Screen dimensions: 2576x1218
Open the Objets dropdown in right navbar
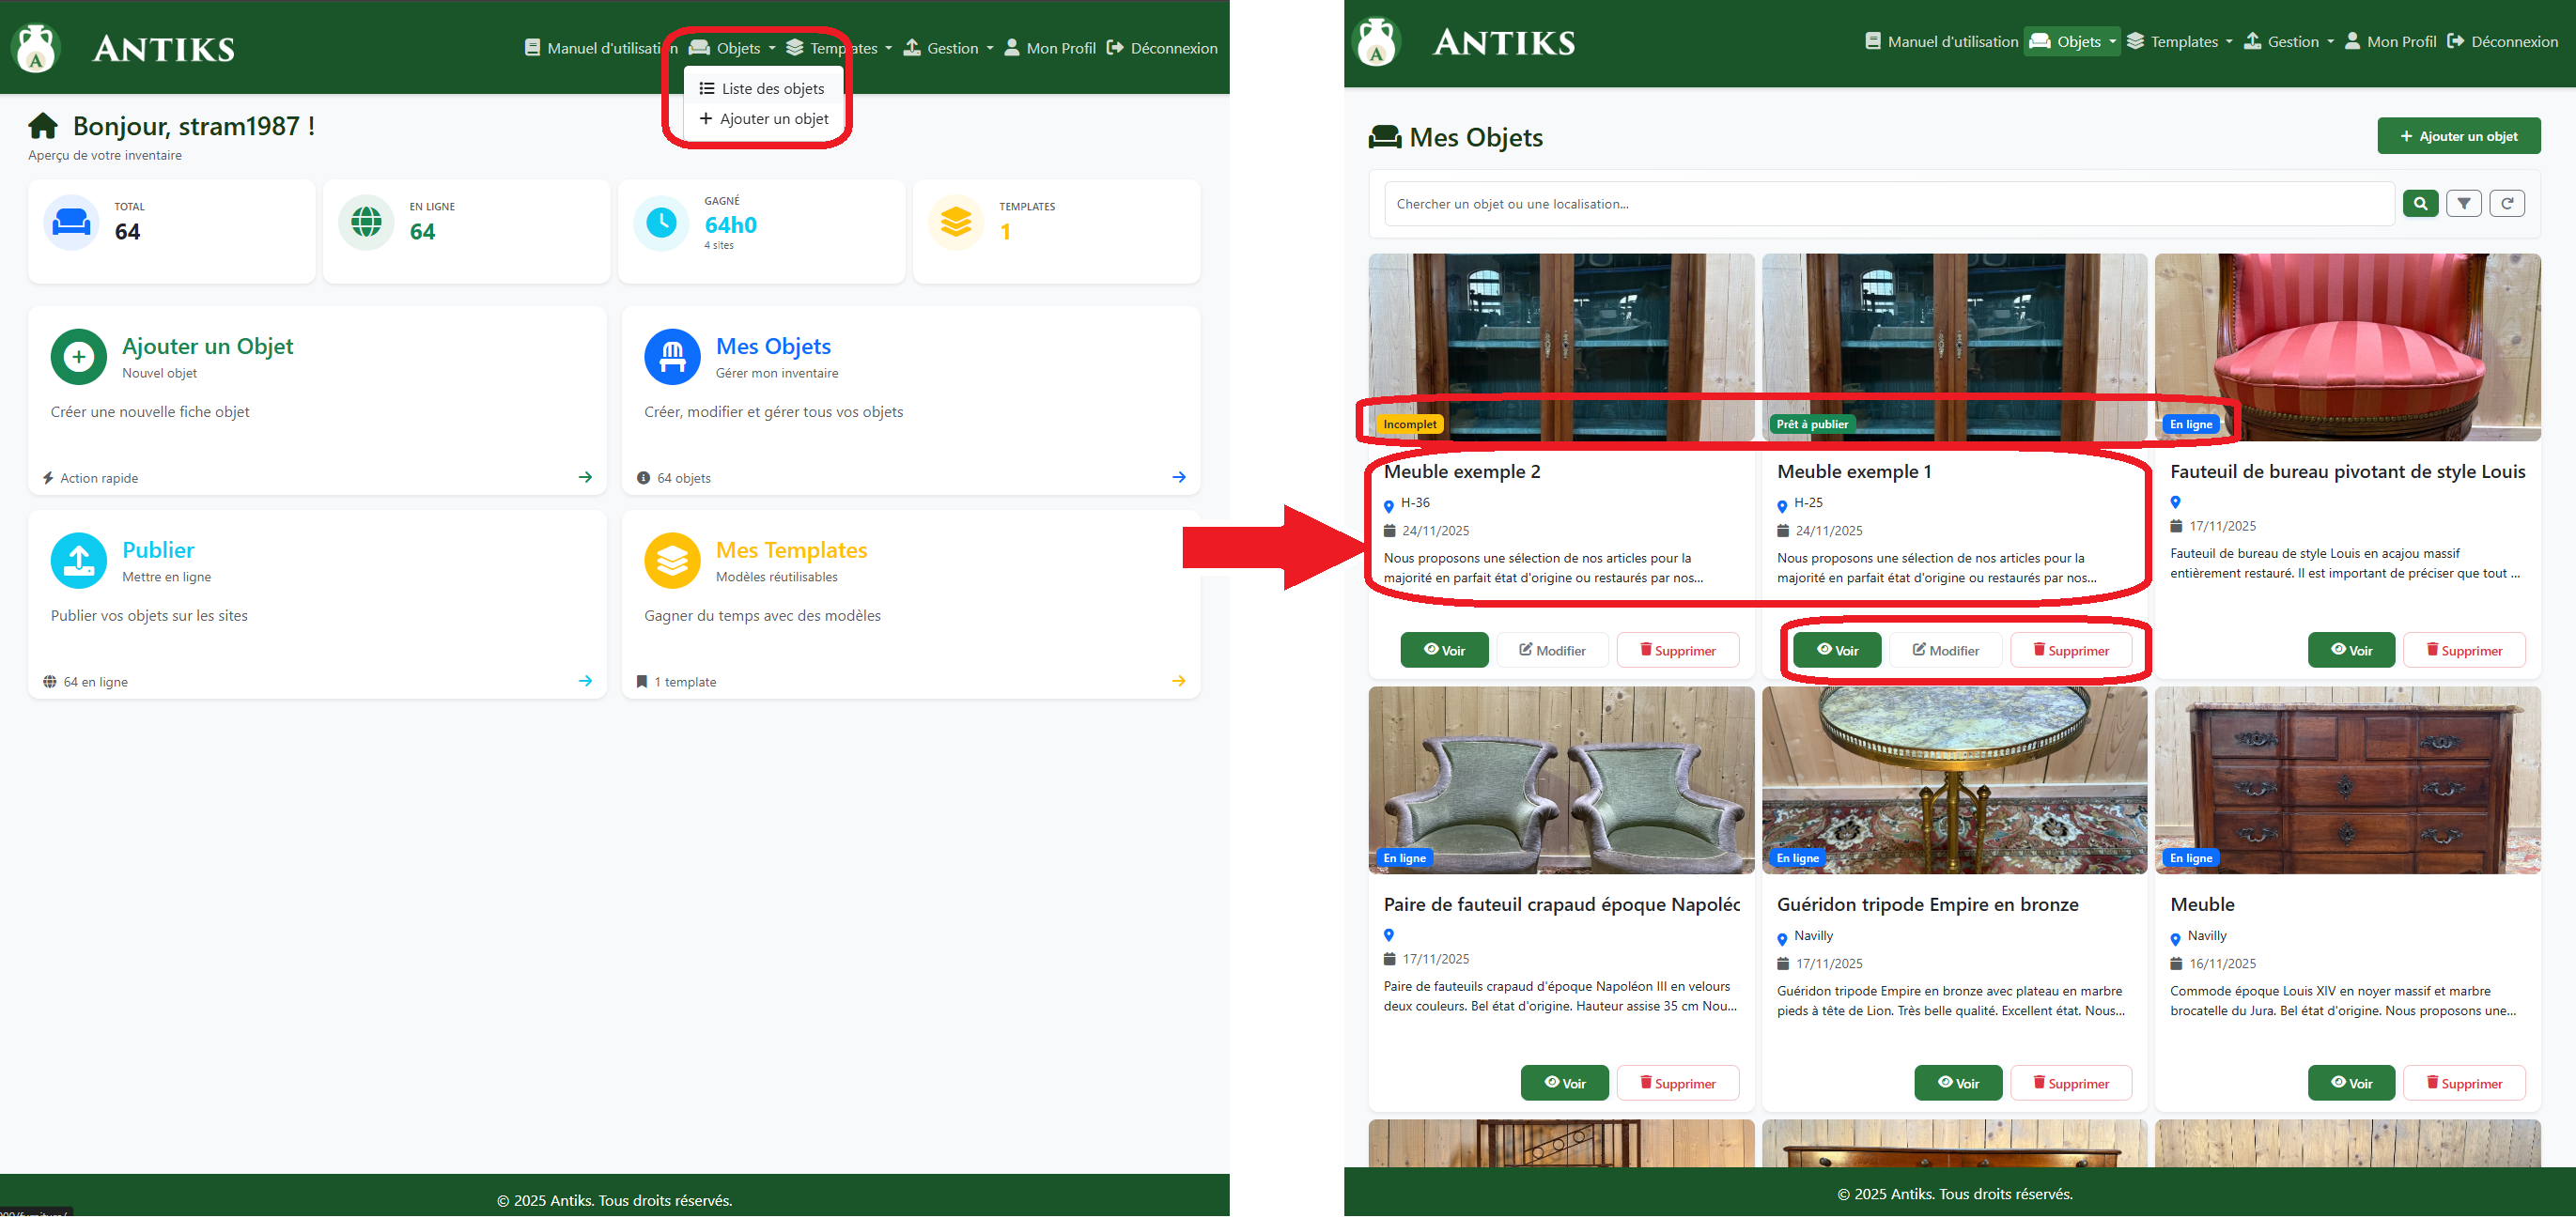coord(2073,42)
